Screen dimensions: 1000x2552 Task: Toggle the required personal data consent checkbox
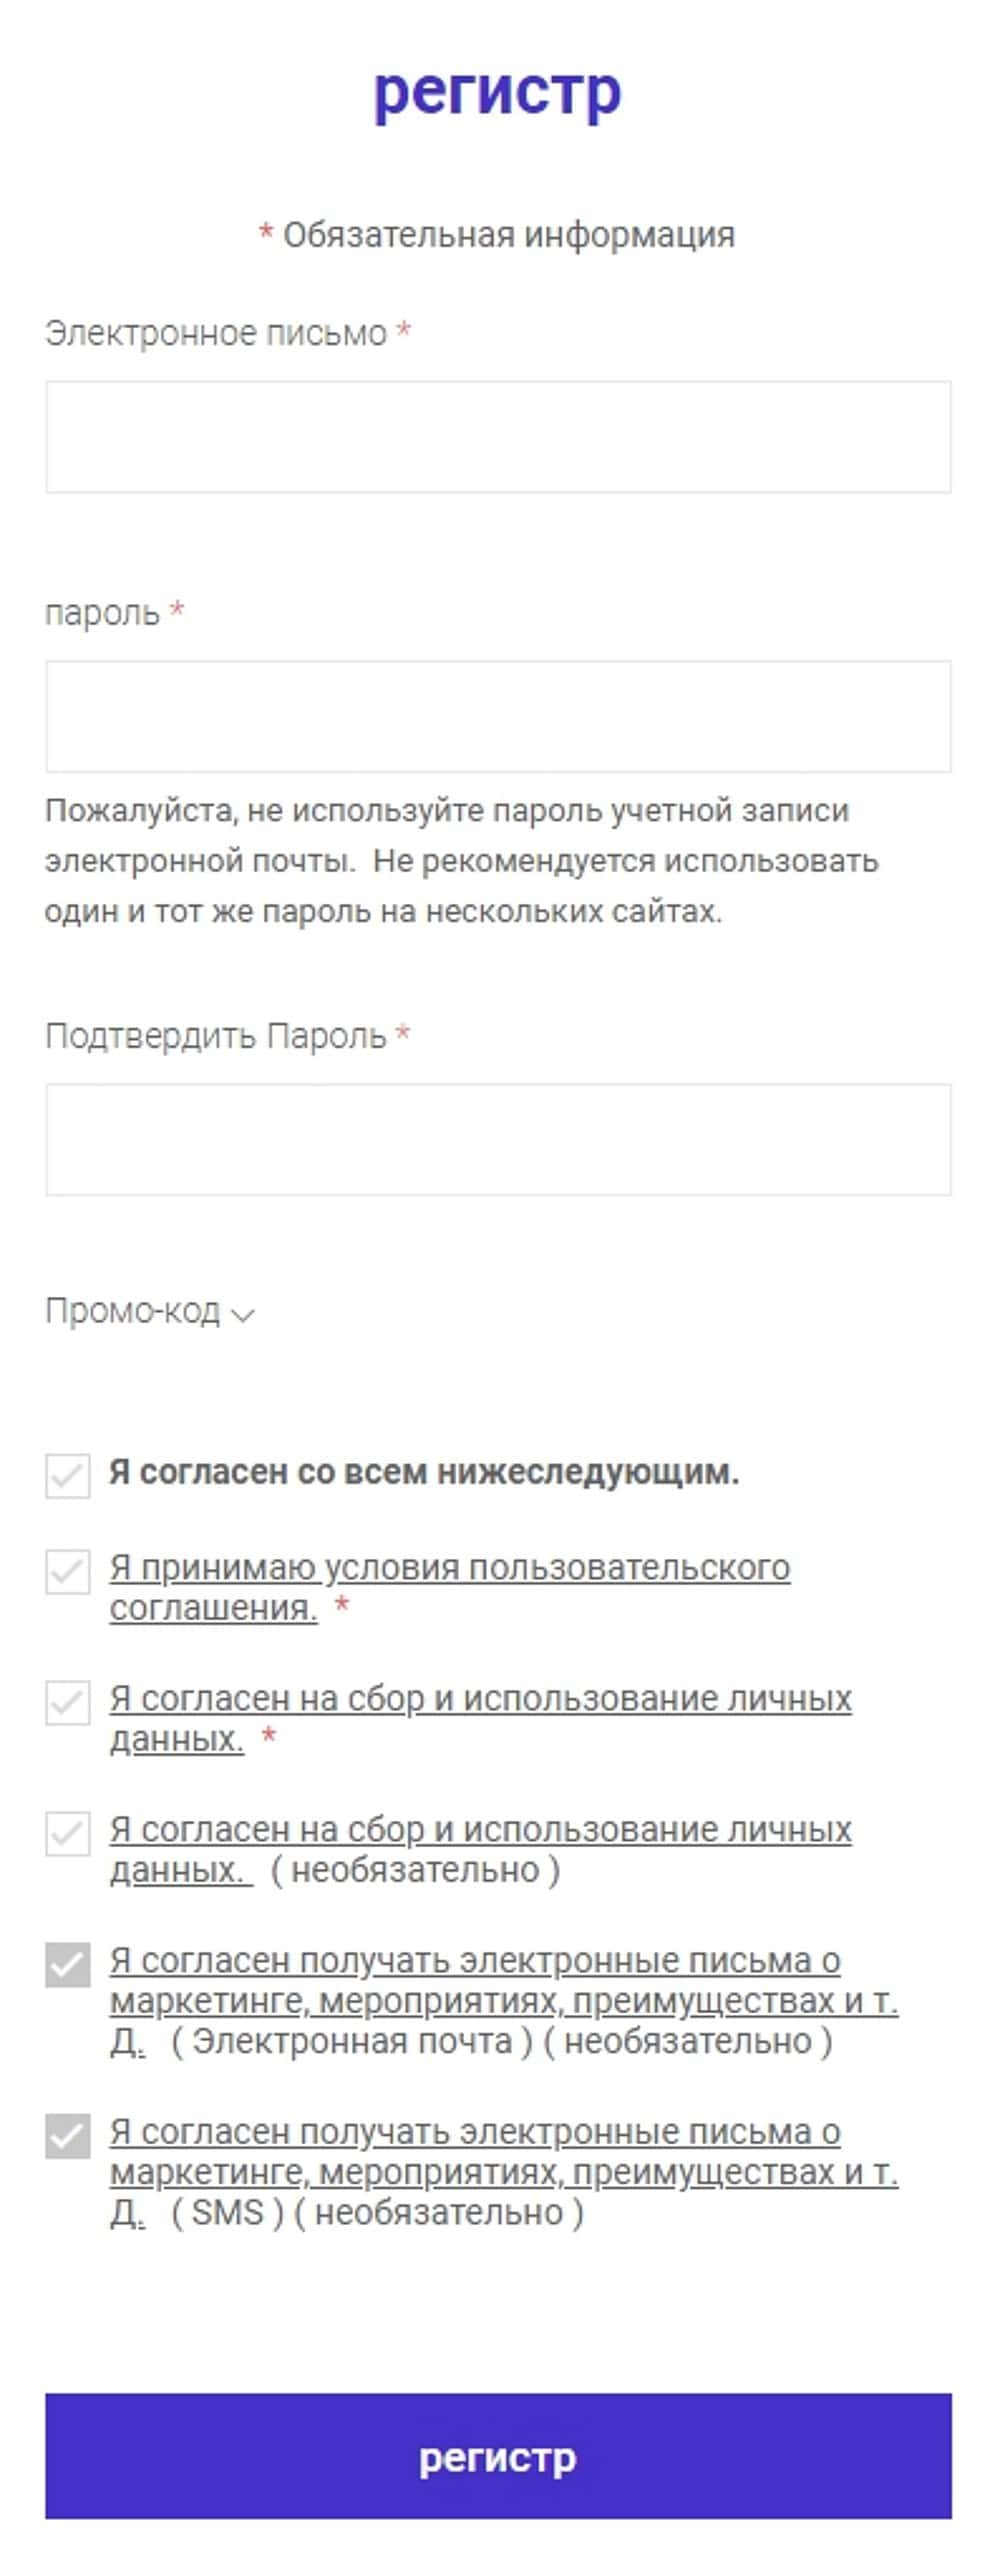(x=68, y=1702)
